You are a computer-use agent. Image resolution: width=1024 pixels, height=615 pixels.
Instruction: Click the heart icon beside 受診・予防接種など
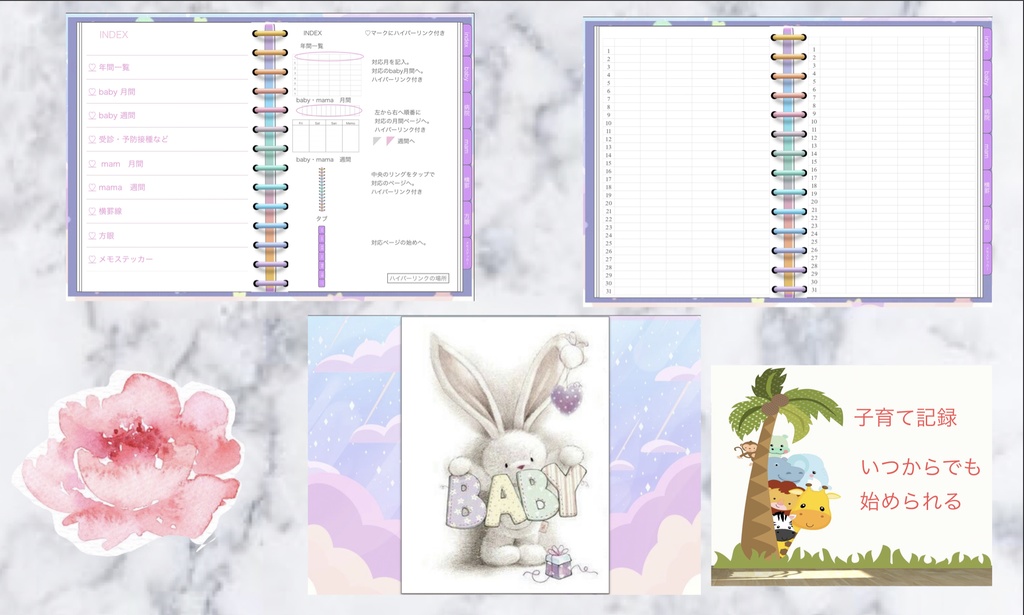click(92, 139)
